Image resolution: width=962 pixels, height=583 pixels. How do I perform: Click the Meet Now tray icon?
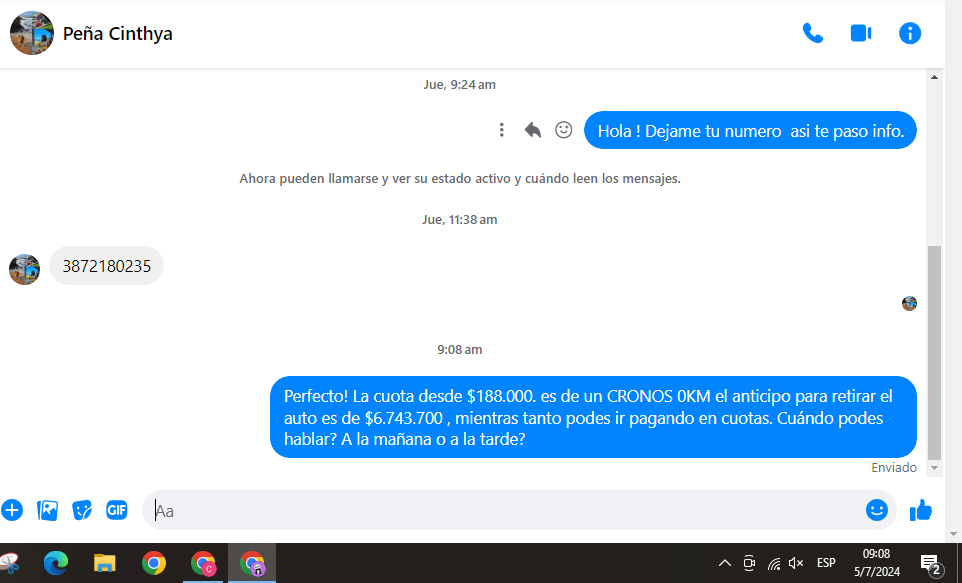pos(749,563)
